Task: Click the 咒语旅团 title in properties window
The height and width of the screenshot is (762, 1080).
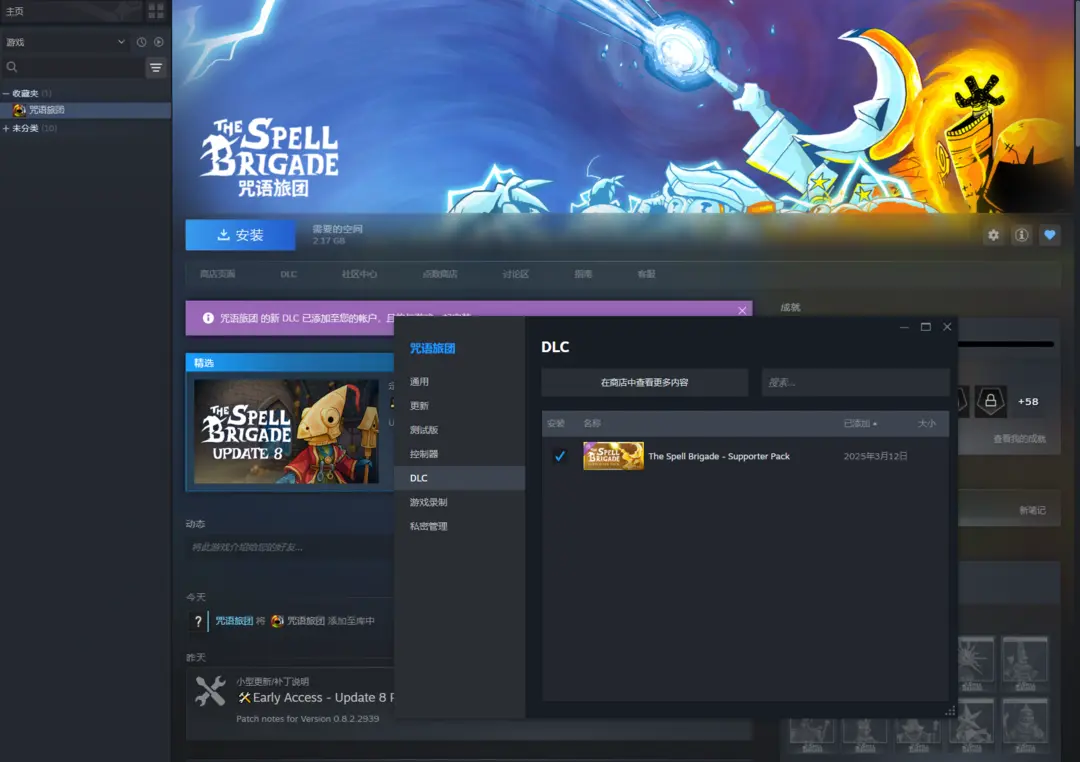Action: pyautogui.click(x=433, y=348)
